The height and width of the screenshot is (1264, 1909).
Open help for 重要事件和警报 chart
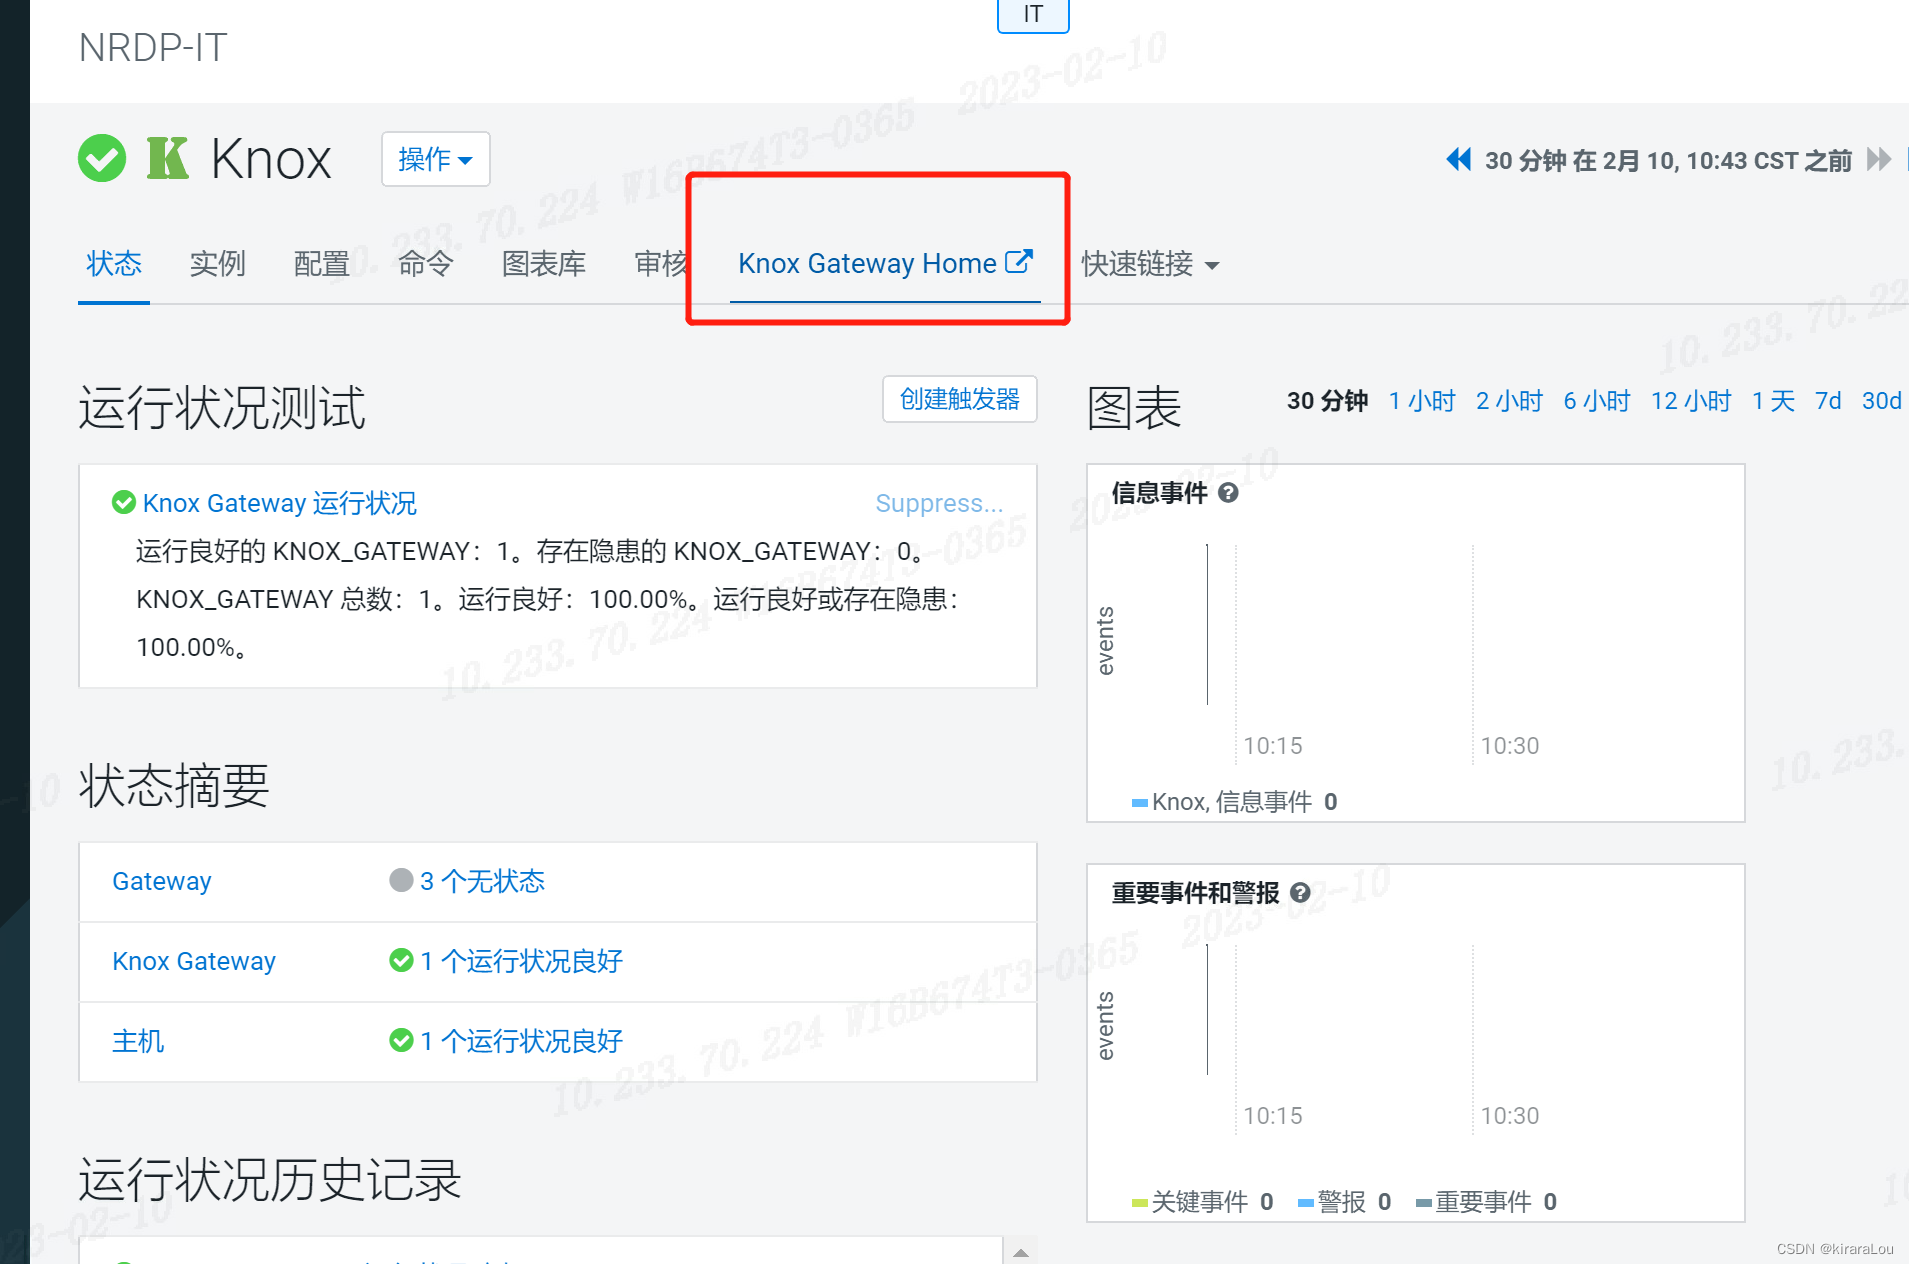(x=1300, y=893)
